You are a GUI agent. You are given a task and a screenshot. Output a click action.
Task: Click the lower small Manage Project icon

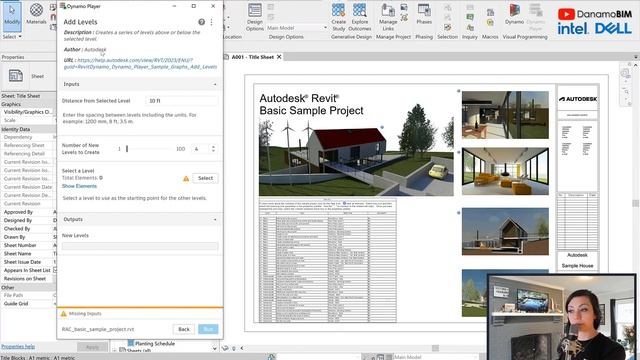(x=404, y=18)
